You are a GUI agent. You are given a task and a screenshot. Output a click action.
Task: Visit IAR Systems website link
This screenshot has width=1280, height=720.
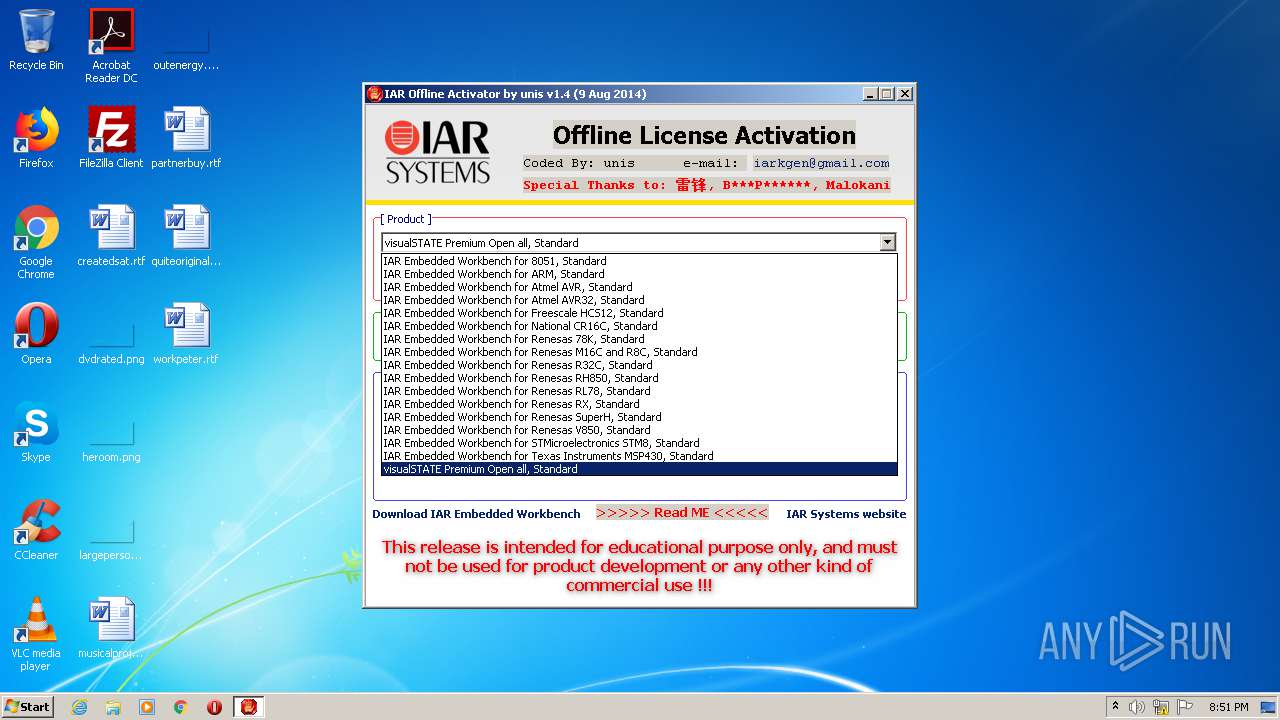[x=846, y=514]
